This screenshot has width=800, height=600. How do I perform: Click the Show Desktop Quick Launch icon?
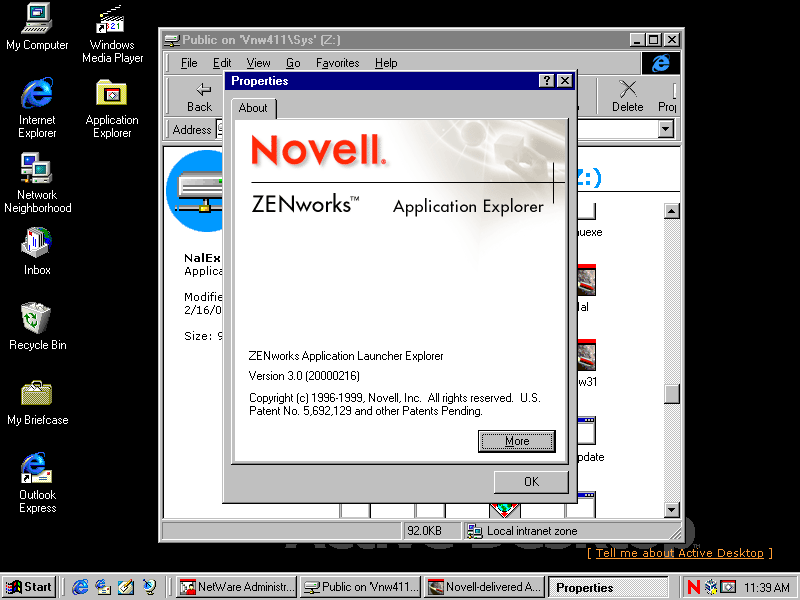coord(126,587)
